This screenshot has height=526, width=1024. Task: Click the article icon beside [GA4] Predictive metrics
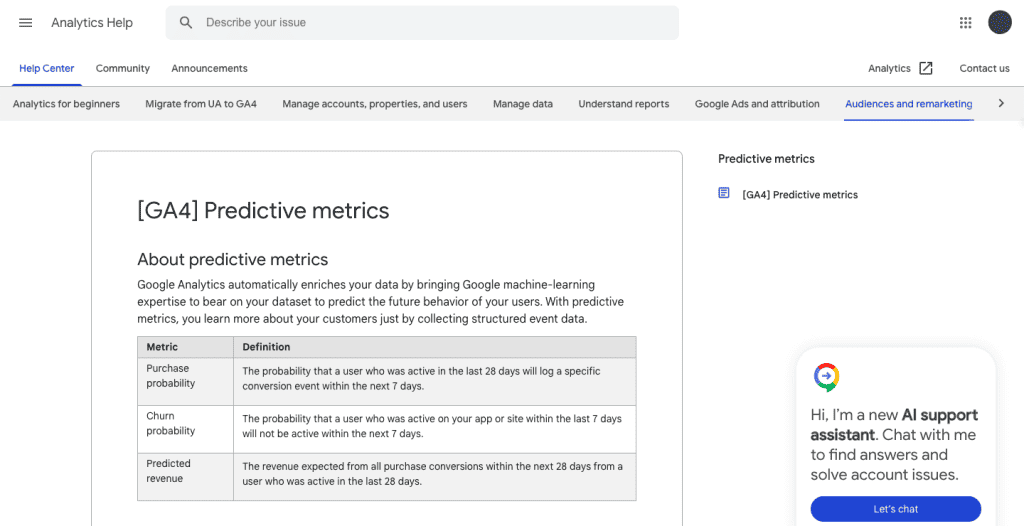coord(724,193)
